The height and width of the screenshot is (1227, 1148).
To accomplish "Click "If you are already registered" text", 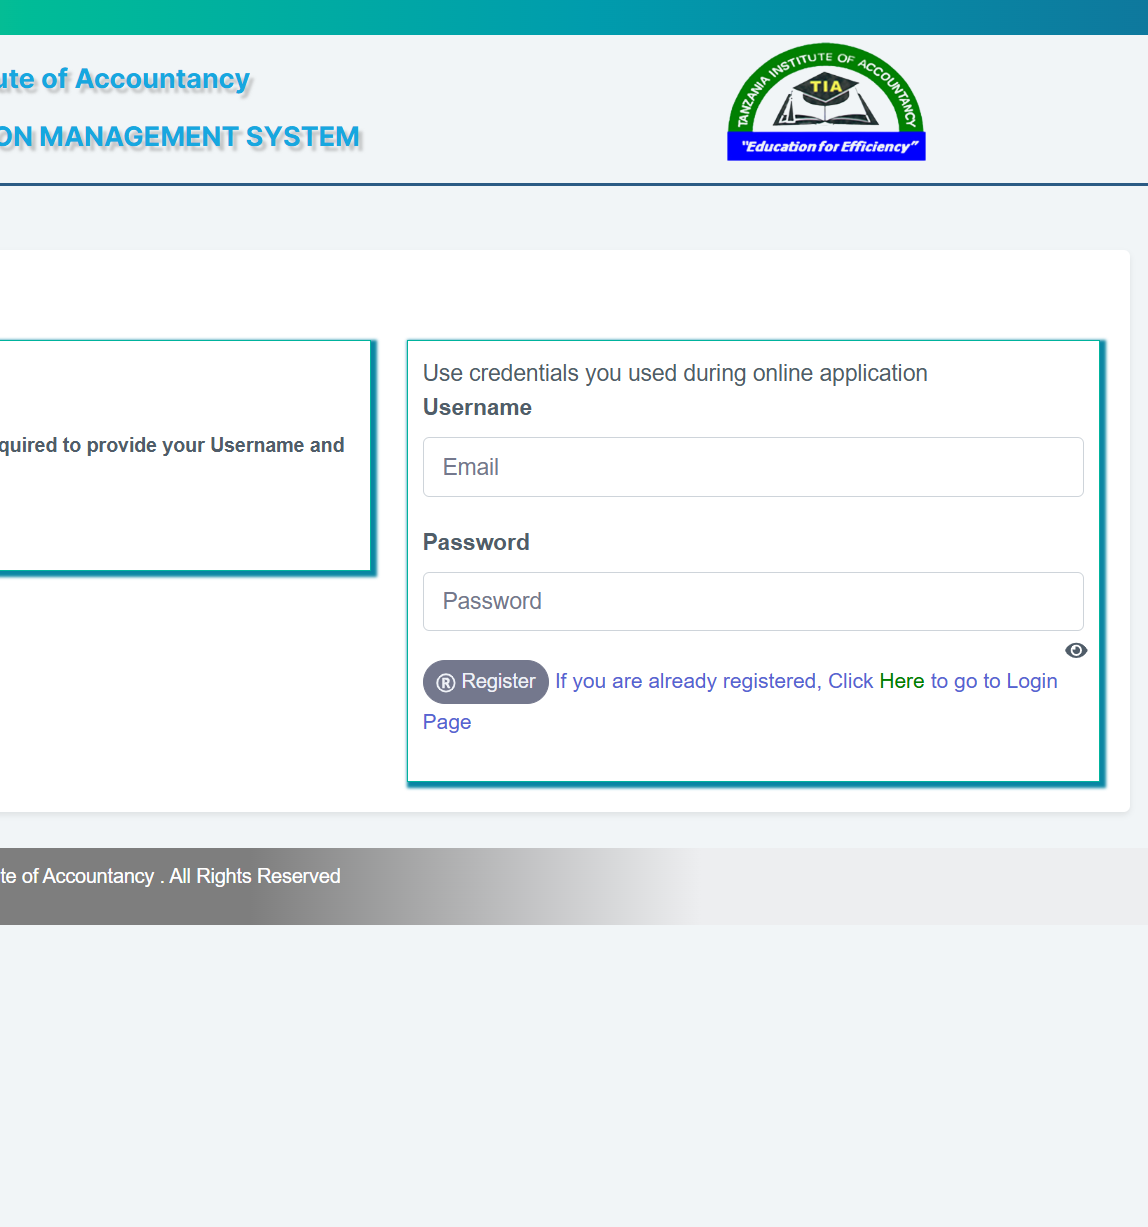I will (688, 681).
